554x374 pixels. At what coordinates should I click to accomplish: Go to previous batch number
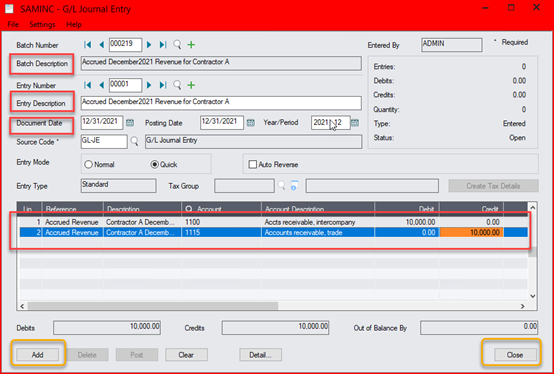coord(102,45)
